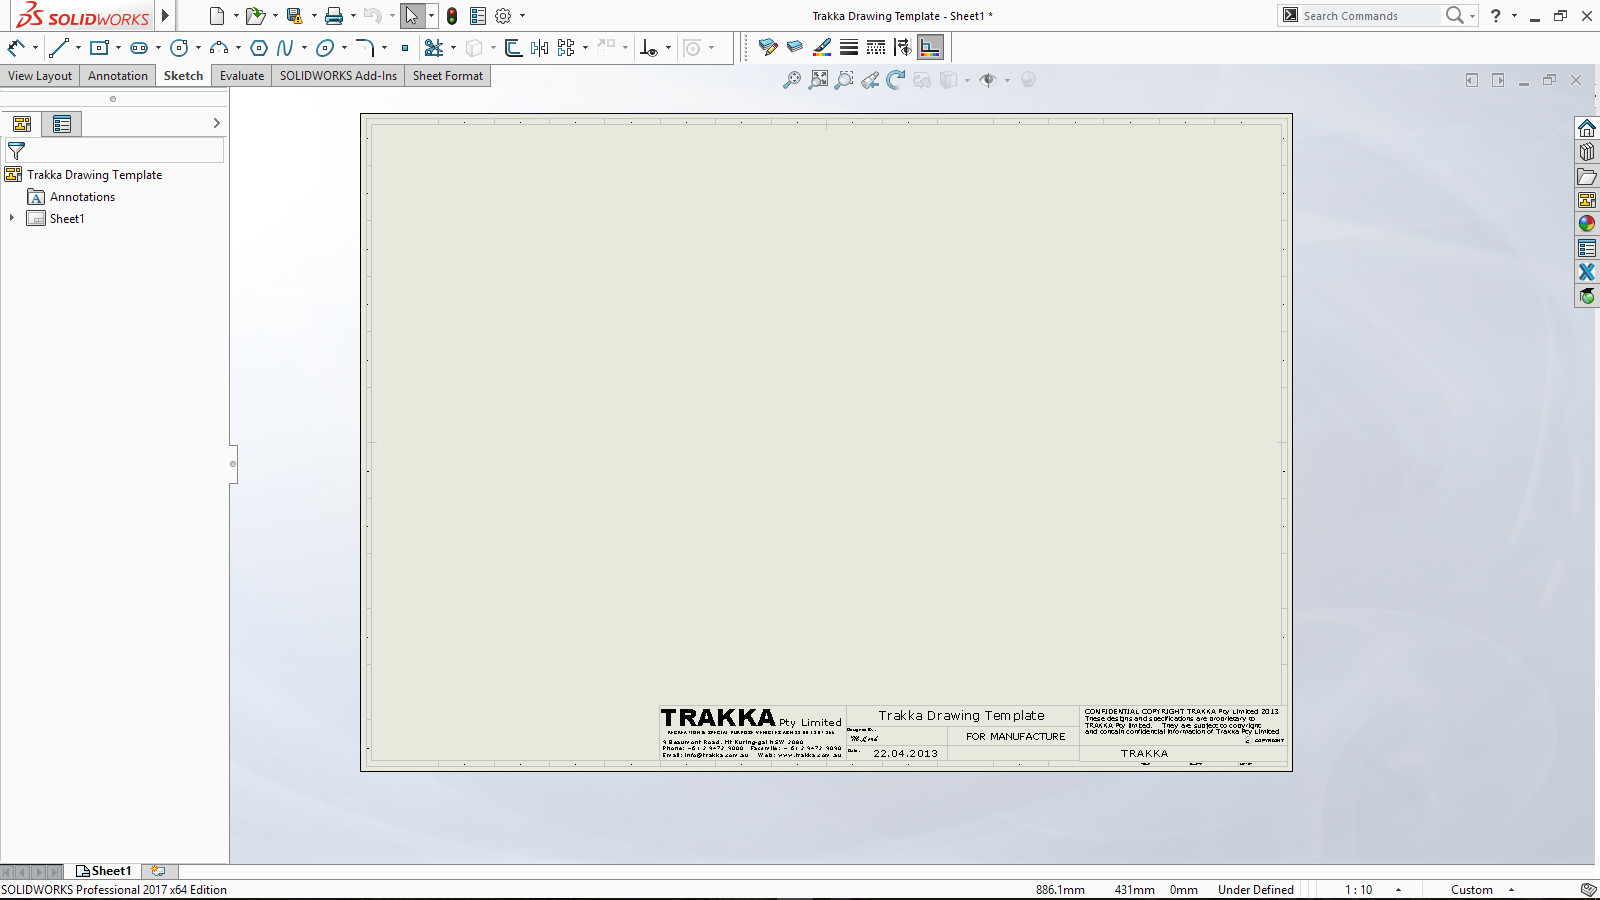Toggle Color Display Mode button

930,47
